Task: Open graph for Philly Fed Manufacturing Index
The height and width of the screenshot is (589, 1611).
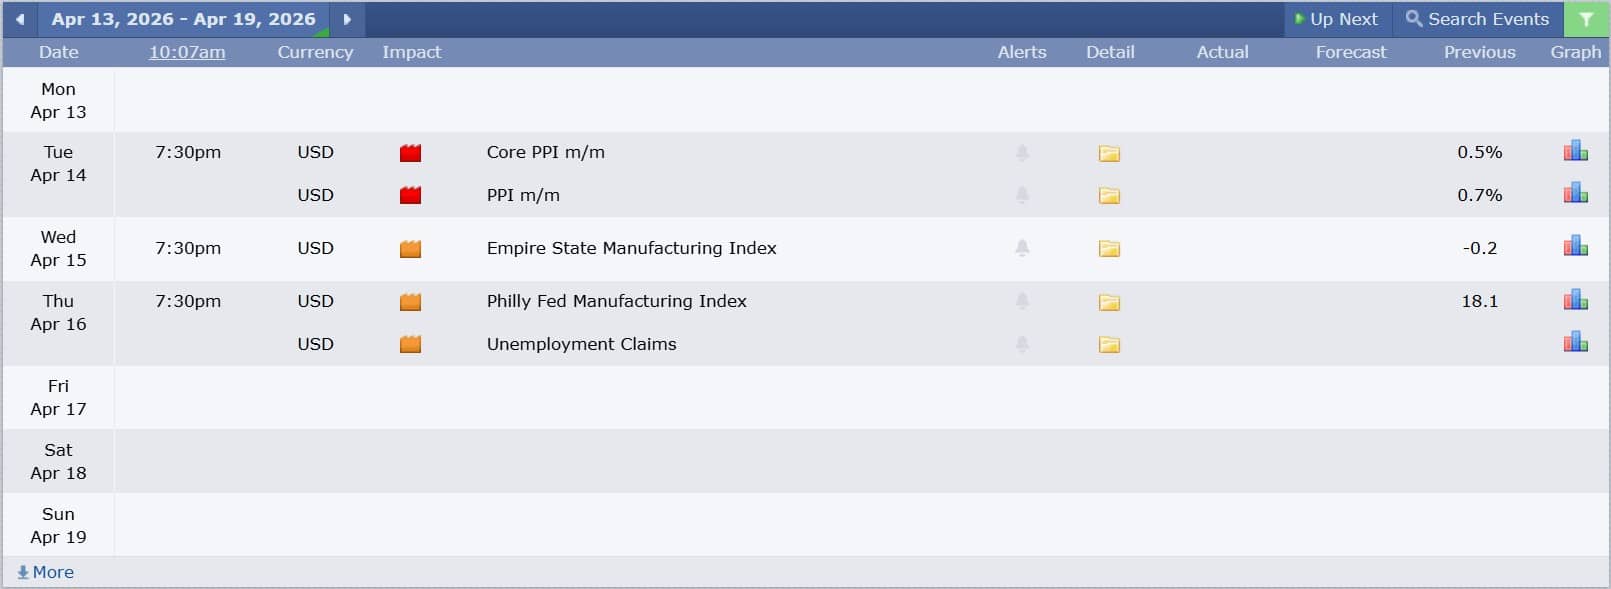Action: tap(1576, 299)
